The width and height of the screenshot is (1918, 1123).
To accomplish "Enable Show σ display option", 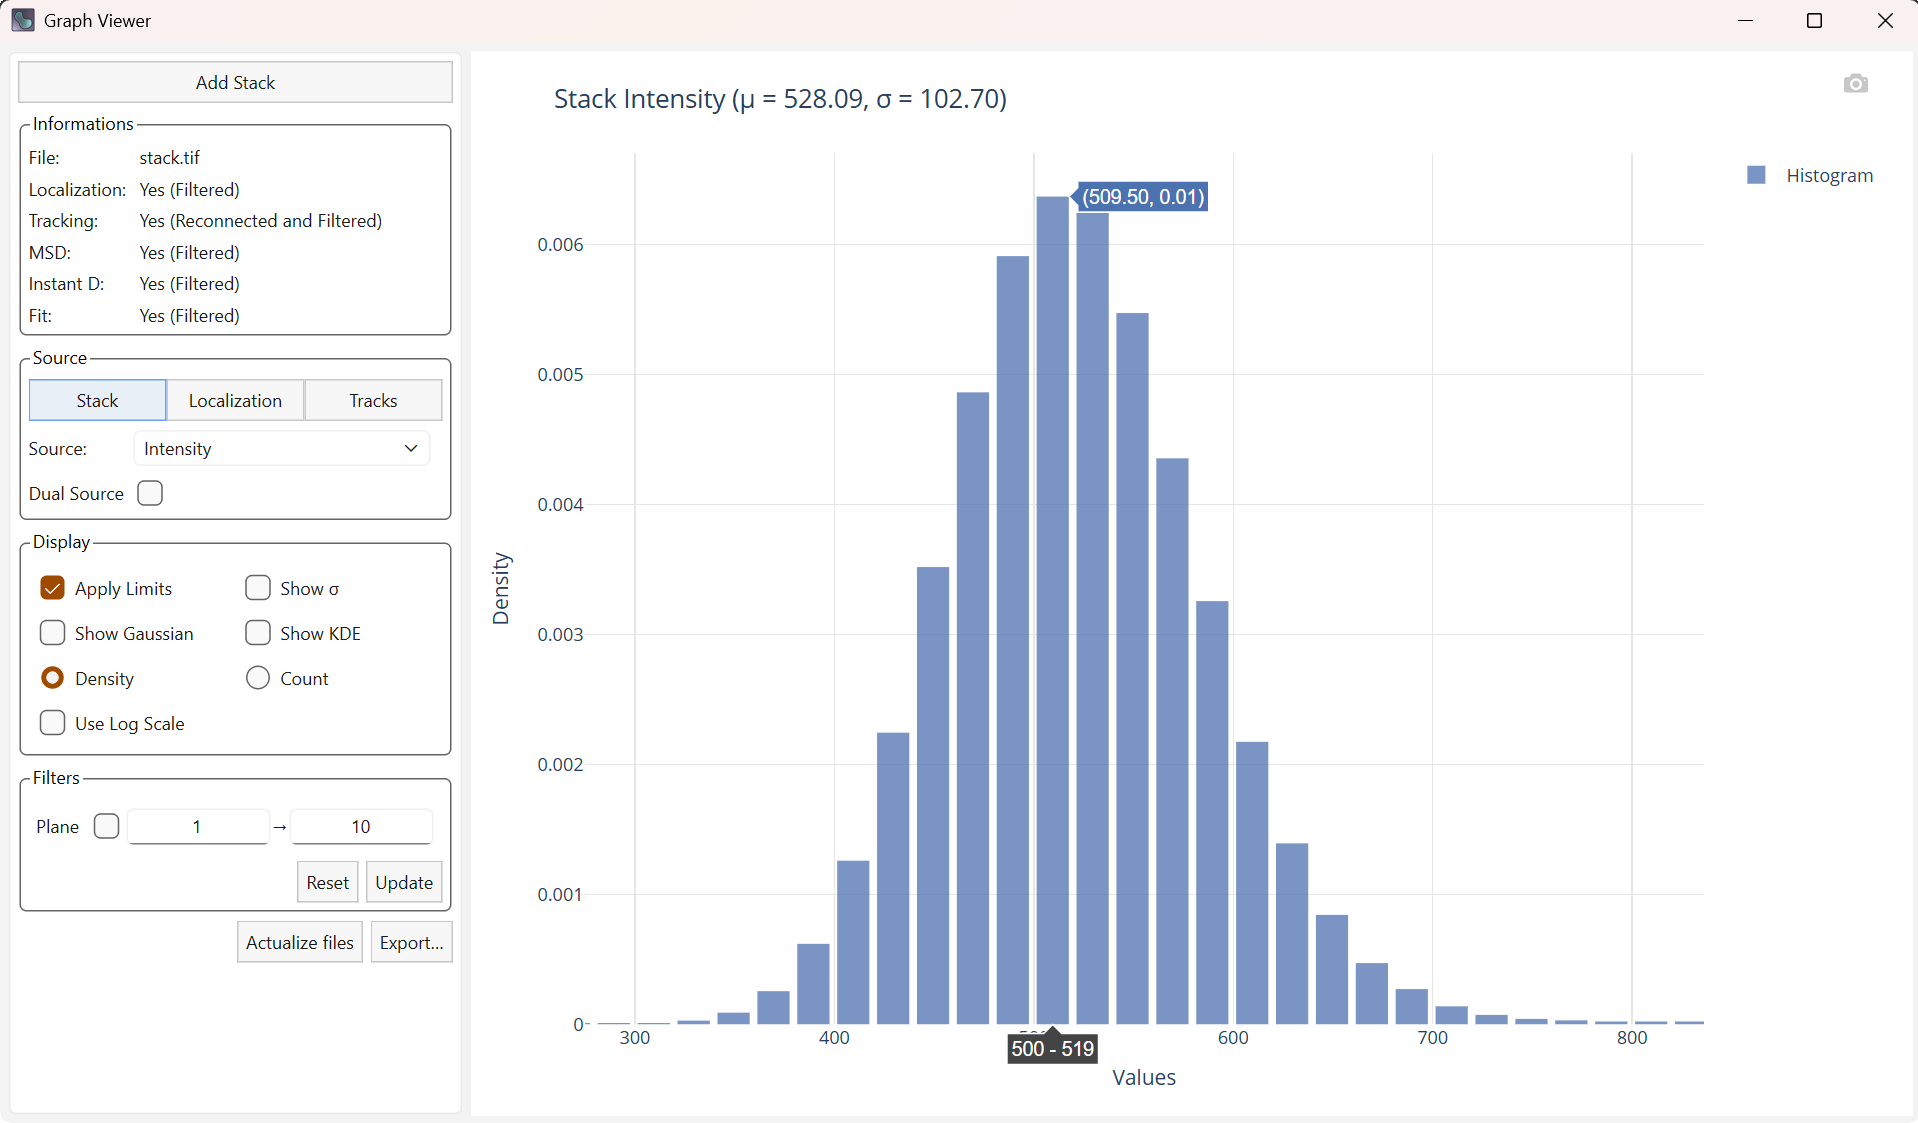I will point(257,588).
